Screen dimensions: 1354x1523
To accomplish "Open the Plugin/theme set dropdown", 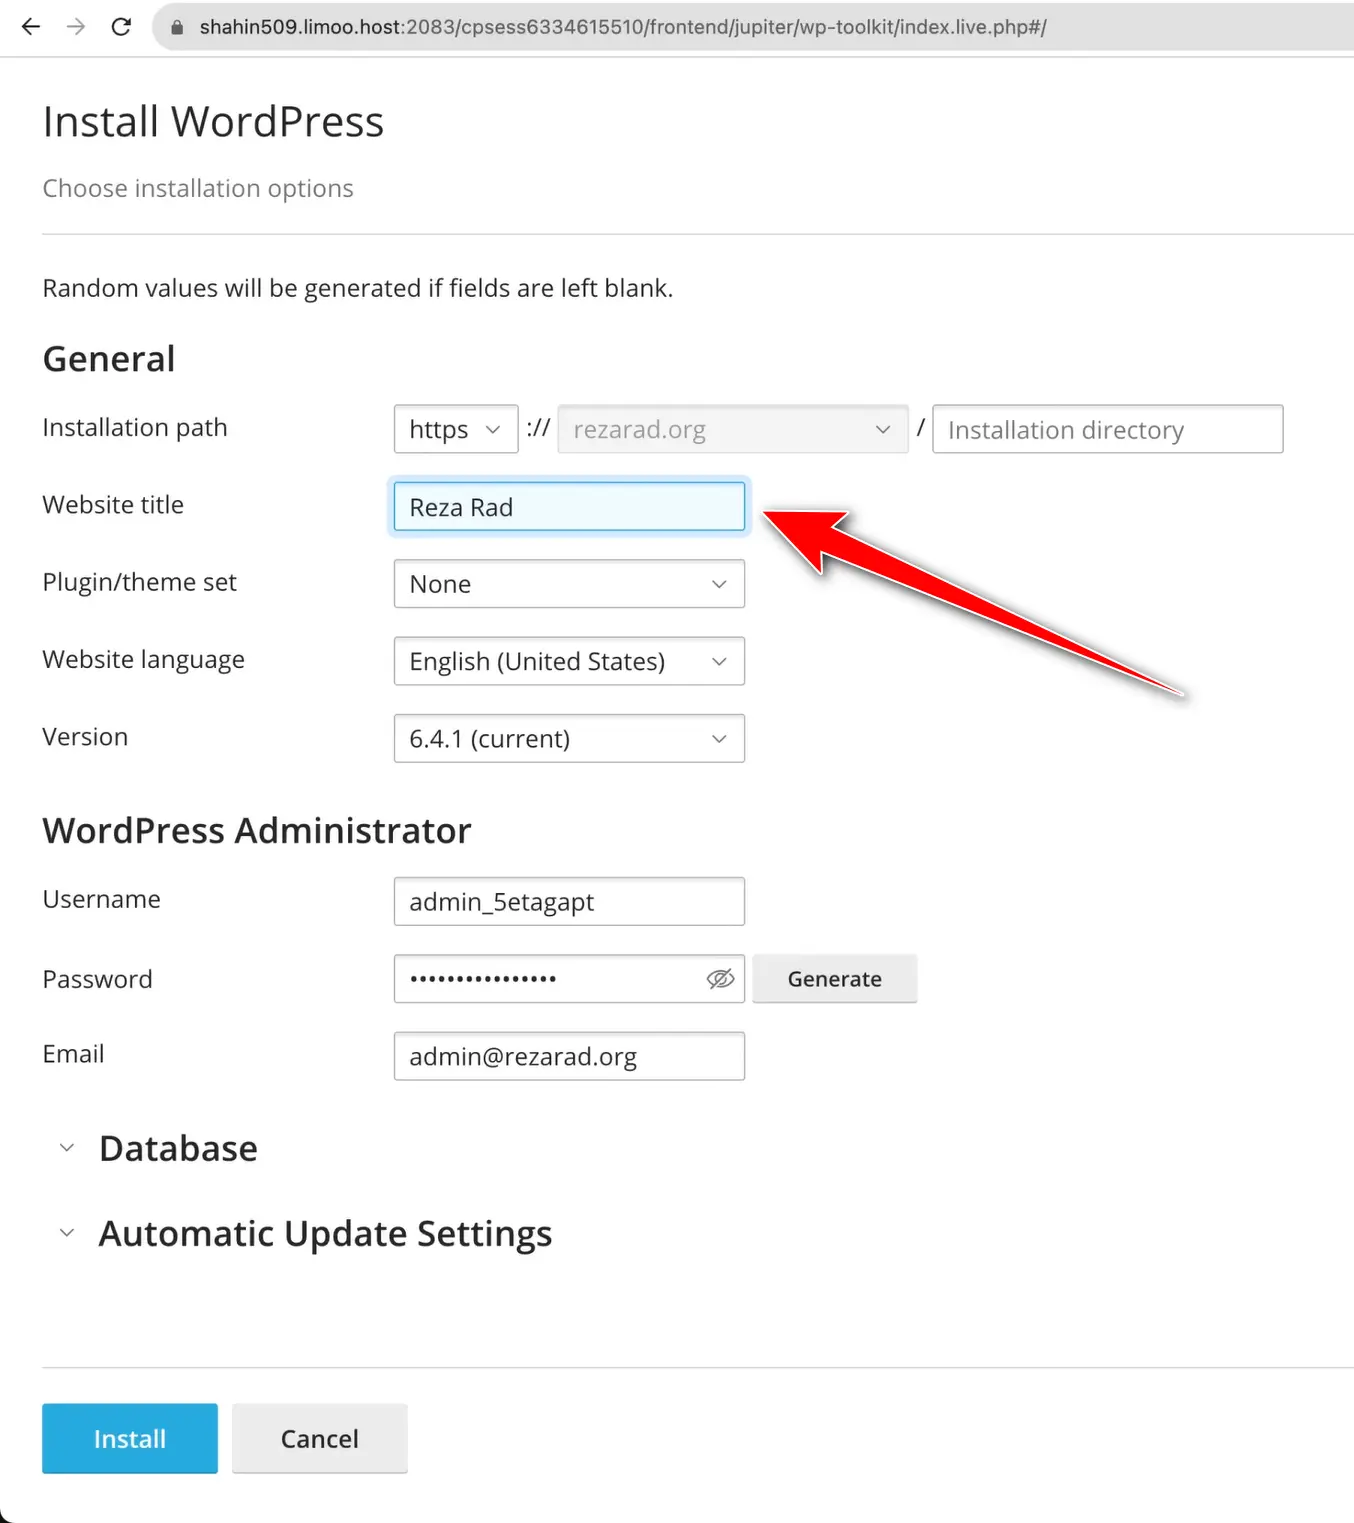I will click(x=568, y=584).
